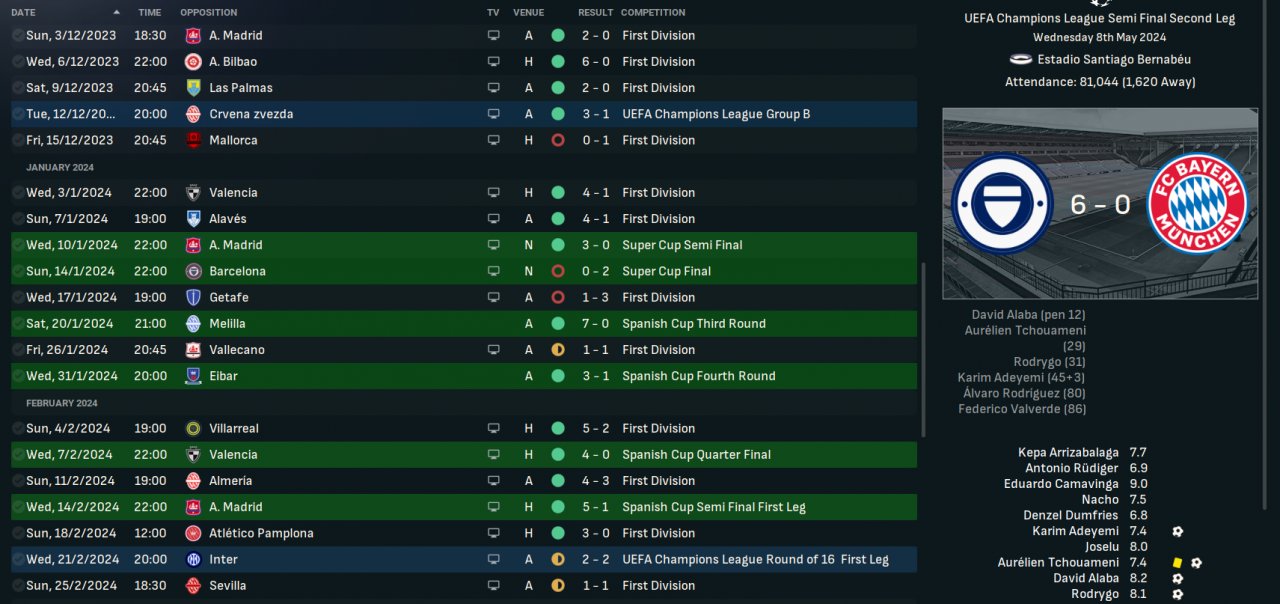The image size is (1280, 604).
Task: Click the FC Bayern München logo
Action: (x=1198, y=205)
